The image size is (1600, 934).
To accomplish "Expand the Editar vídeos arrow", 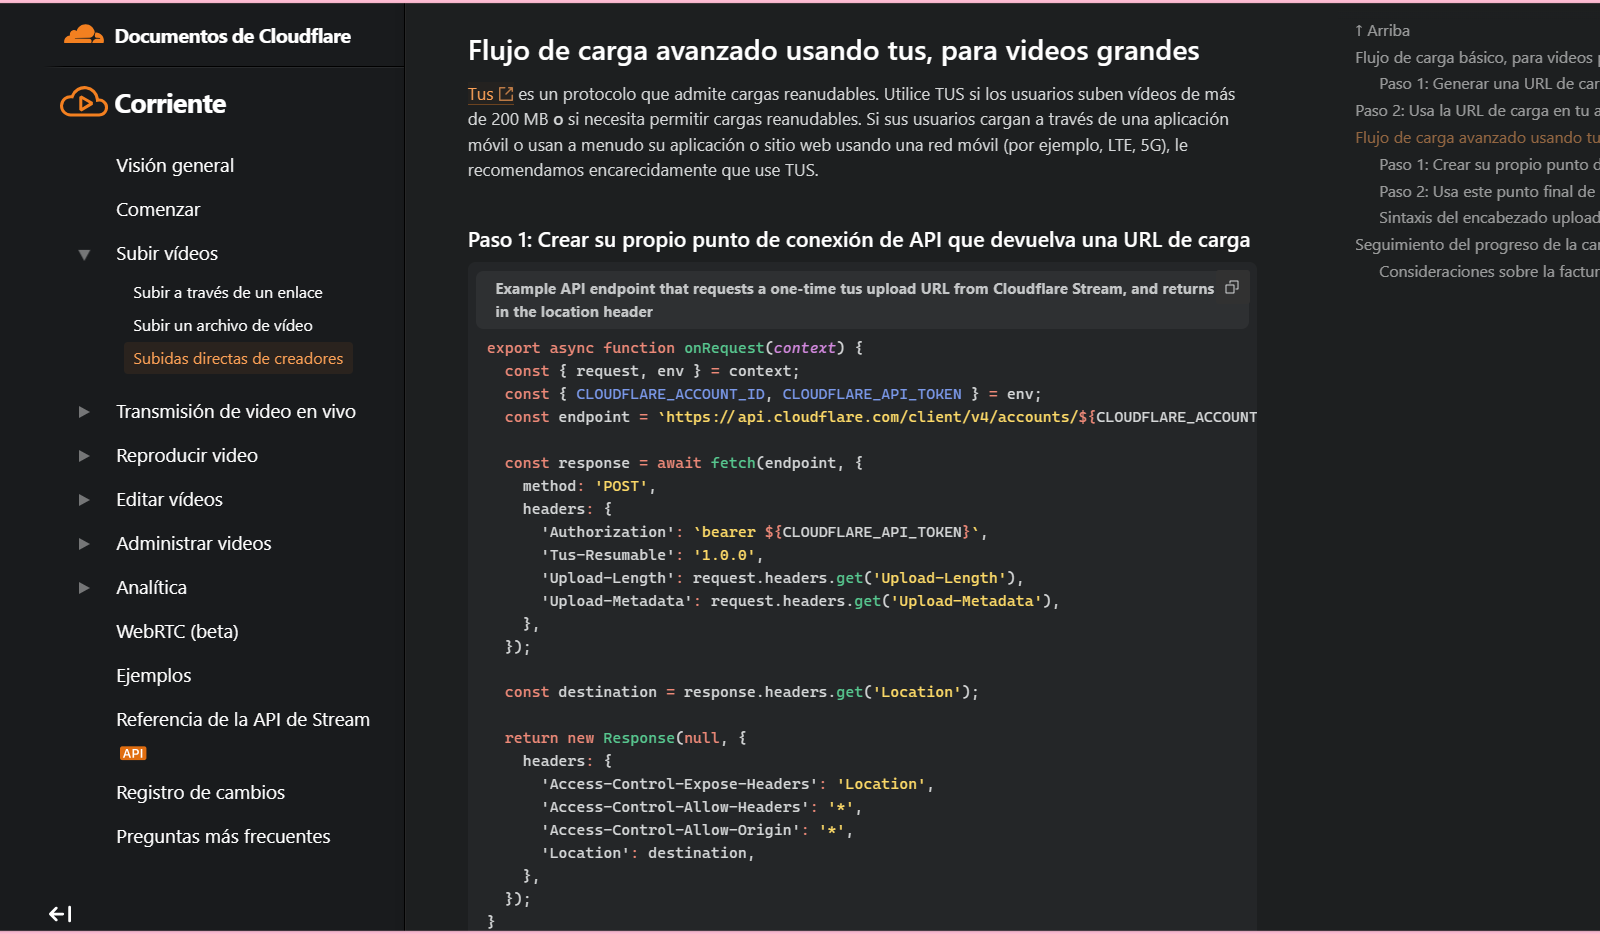I will [85, 500].
